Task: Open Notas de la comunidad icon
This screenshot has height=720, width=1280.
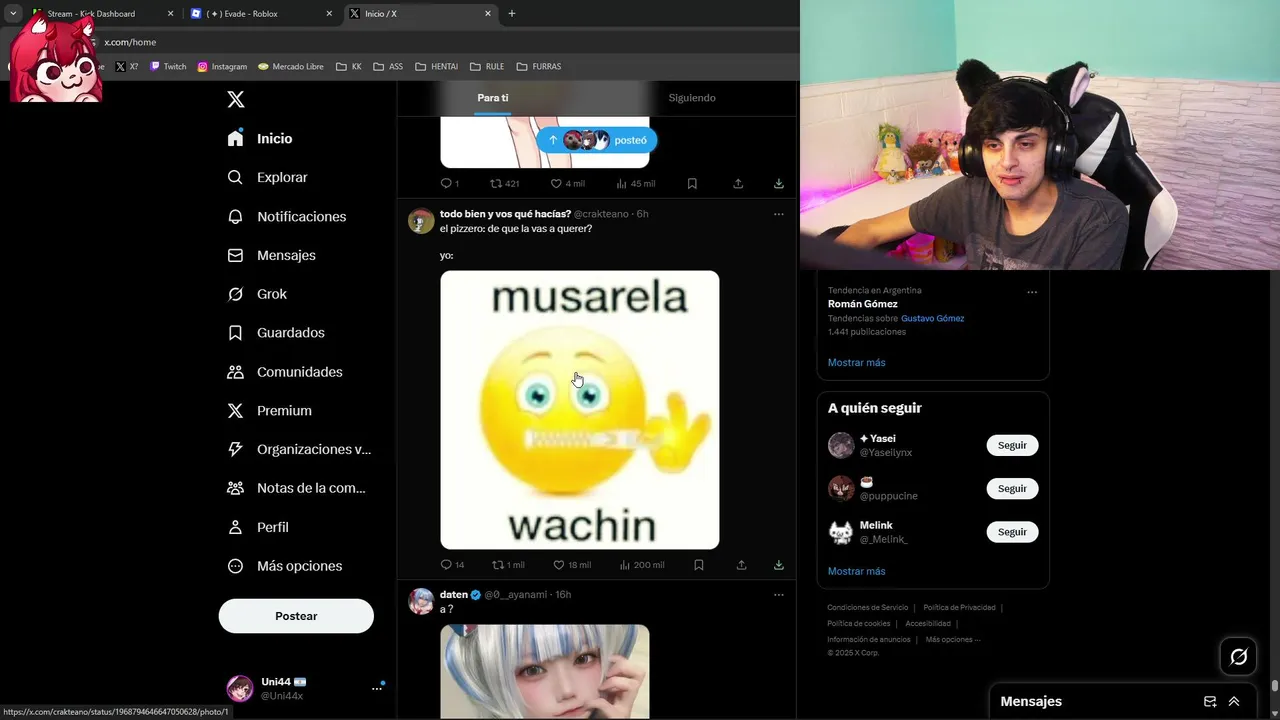Action: point(235,488)
